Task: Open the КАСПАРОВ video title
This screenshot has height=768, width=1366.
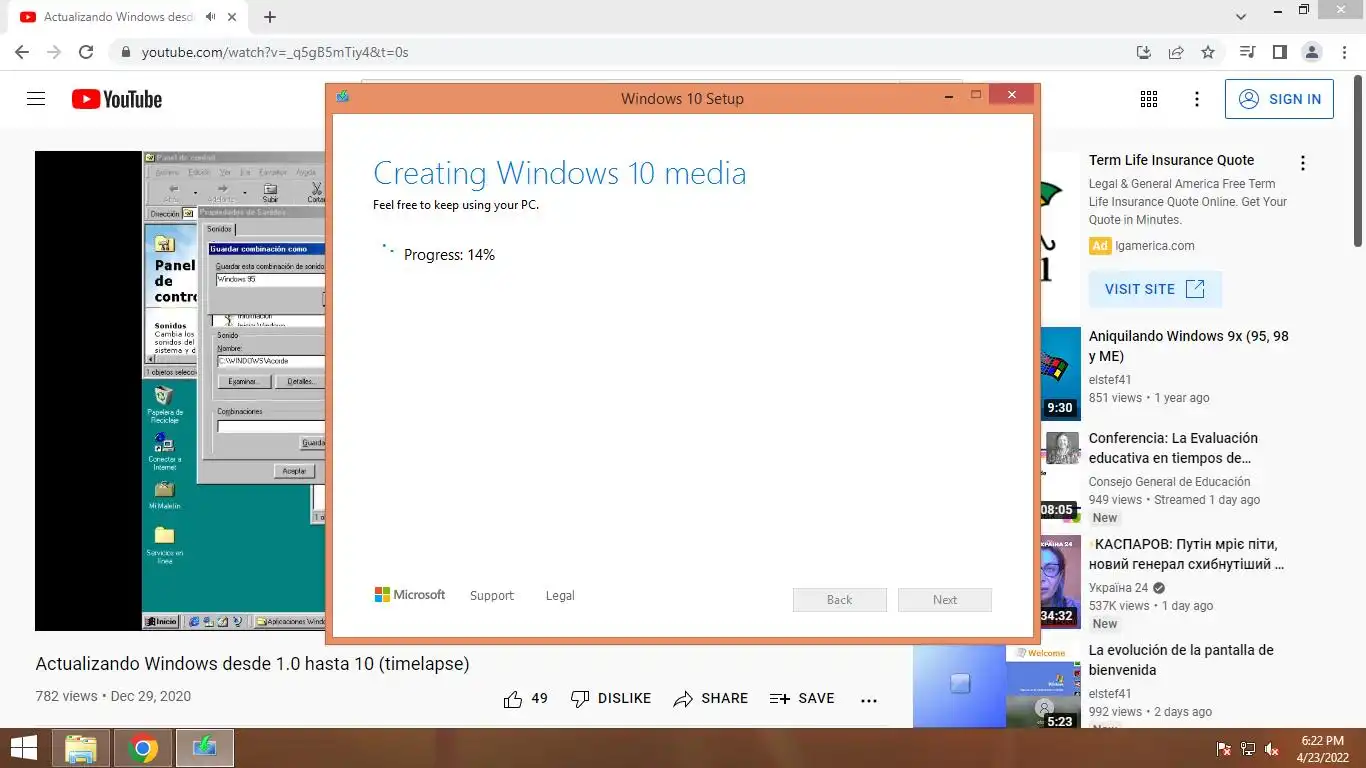Action: 1186,554
